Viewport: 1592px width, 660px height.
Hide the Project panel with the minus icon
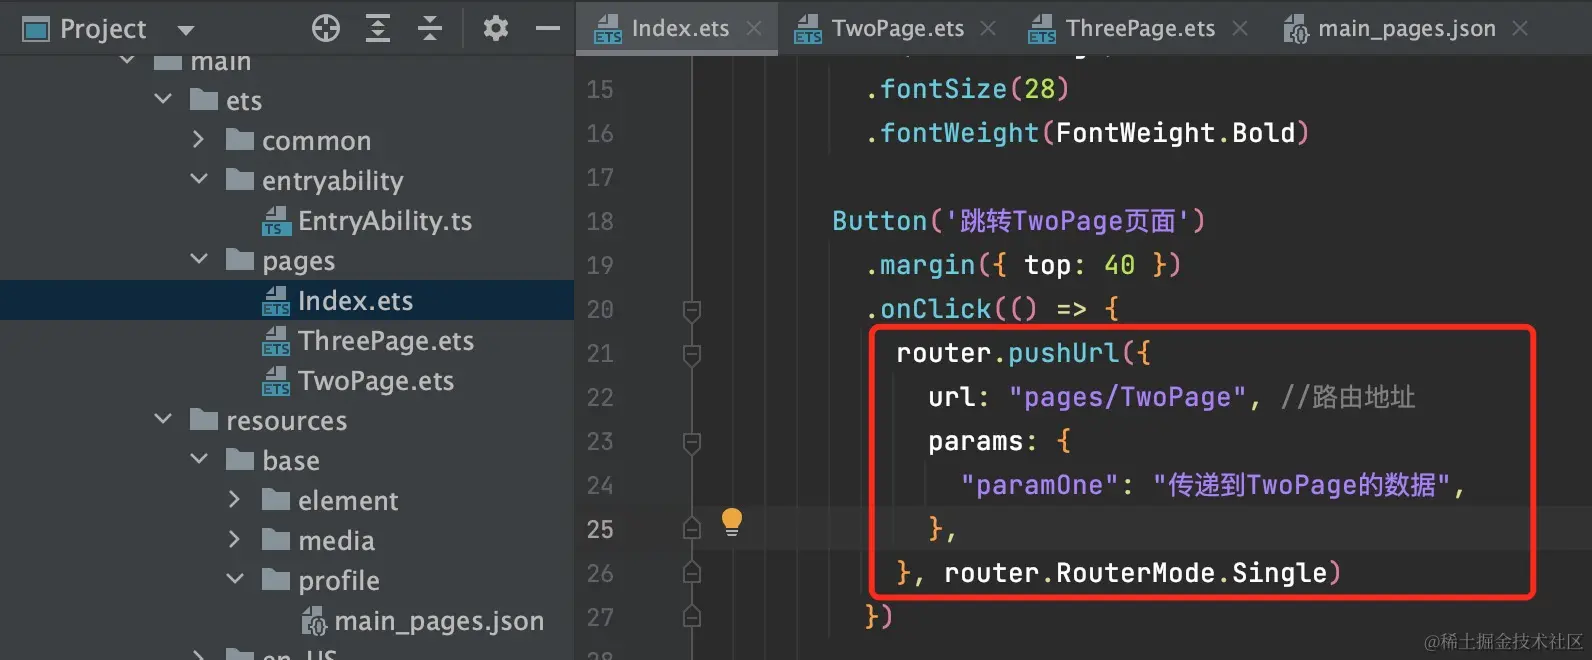pos(548,28)
